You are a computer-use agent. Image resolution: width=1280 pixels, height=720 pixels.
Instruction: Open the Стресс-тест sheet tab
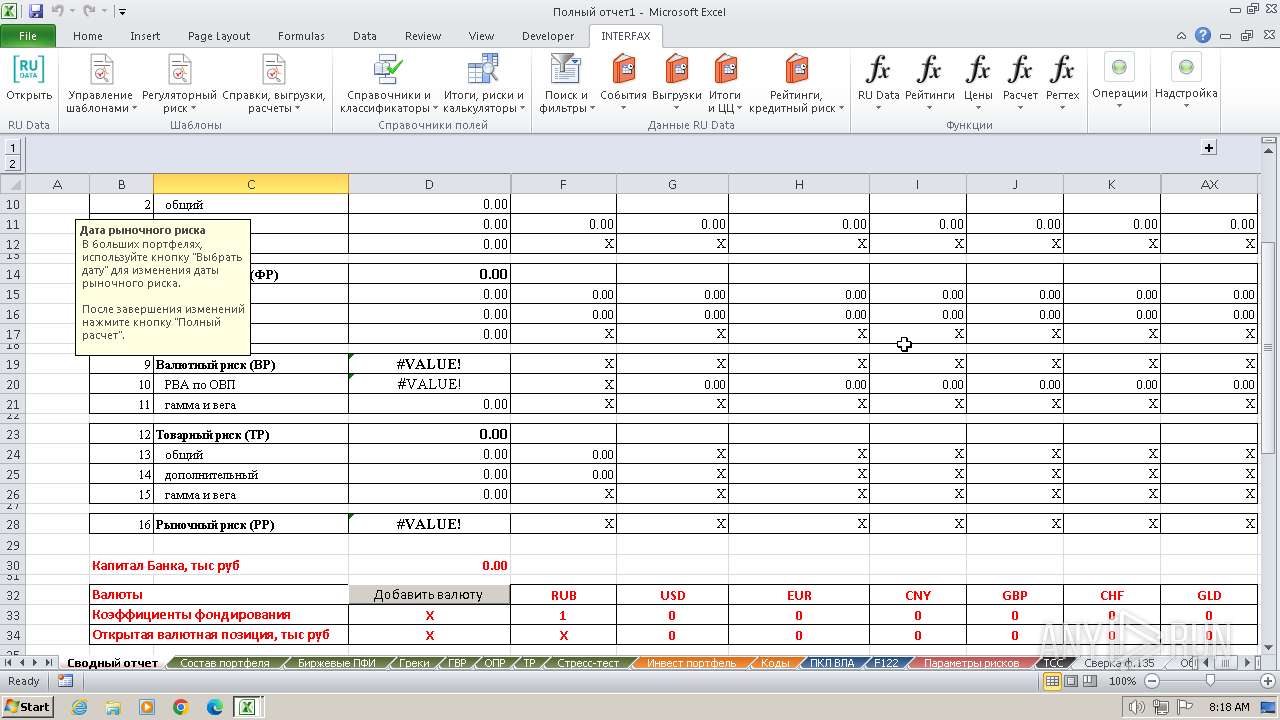(587, 663)
